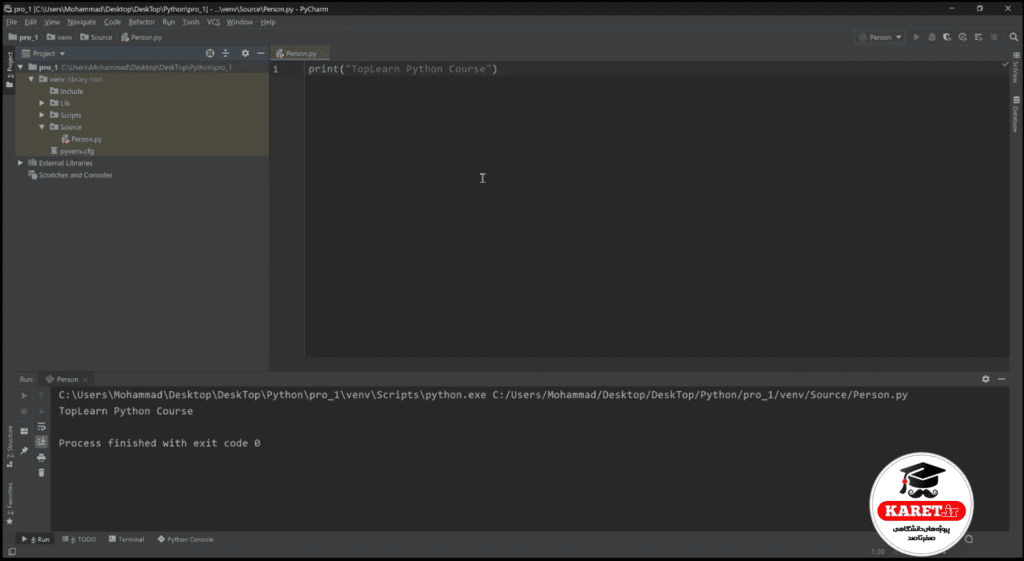Click the Profile run icon in toolbar
Viewport: 1024px width, 561px height.
(963, 37)
